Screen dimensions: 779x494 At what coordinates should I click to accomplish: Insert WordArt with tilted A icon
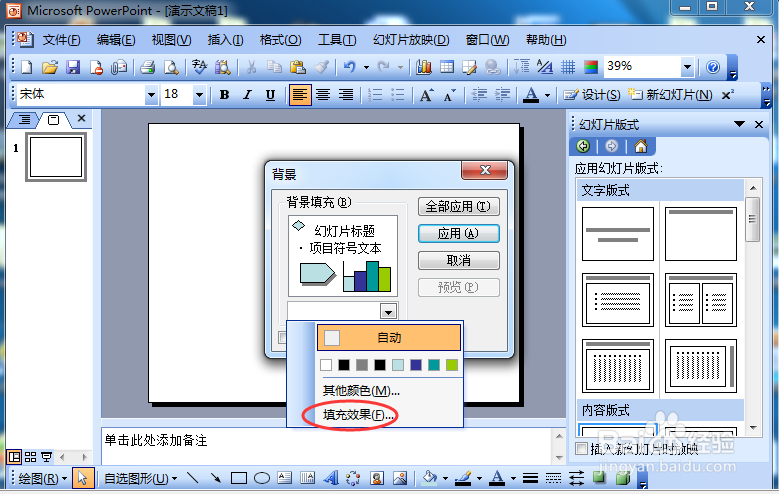point(330,479)
